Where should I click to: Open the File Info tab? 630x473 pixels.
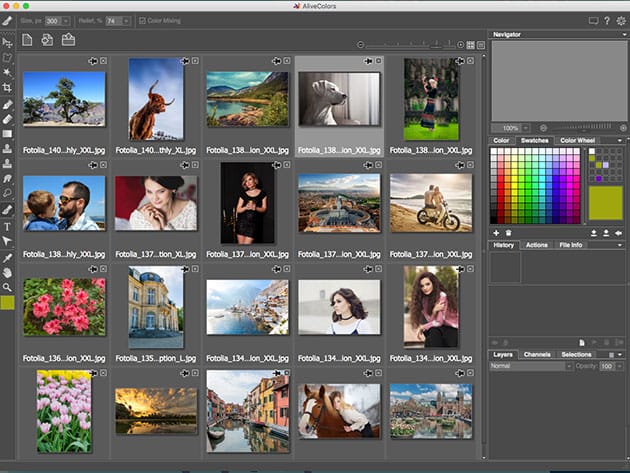click(x=572, y=245)
